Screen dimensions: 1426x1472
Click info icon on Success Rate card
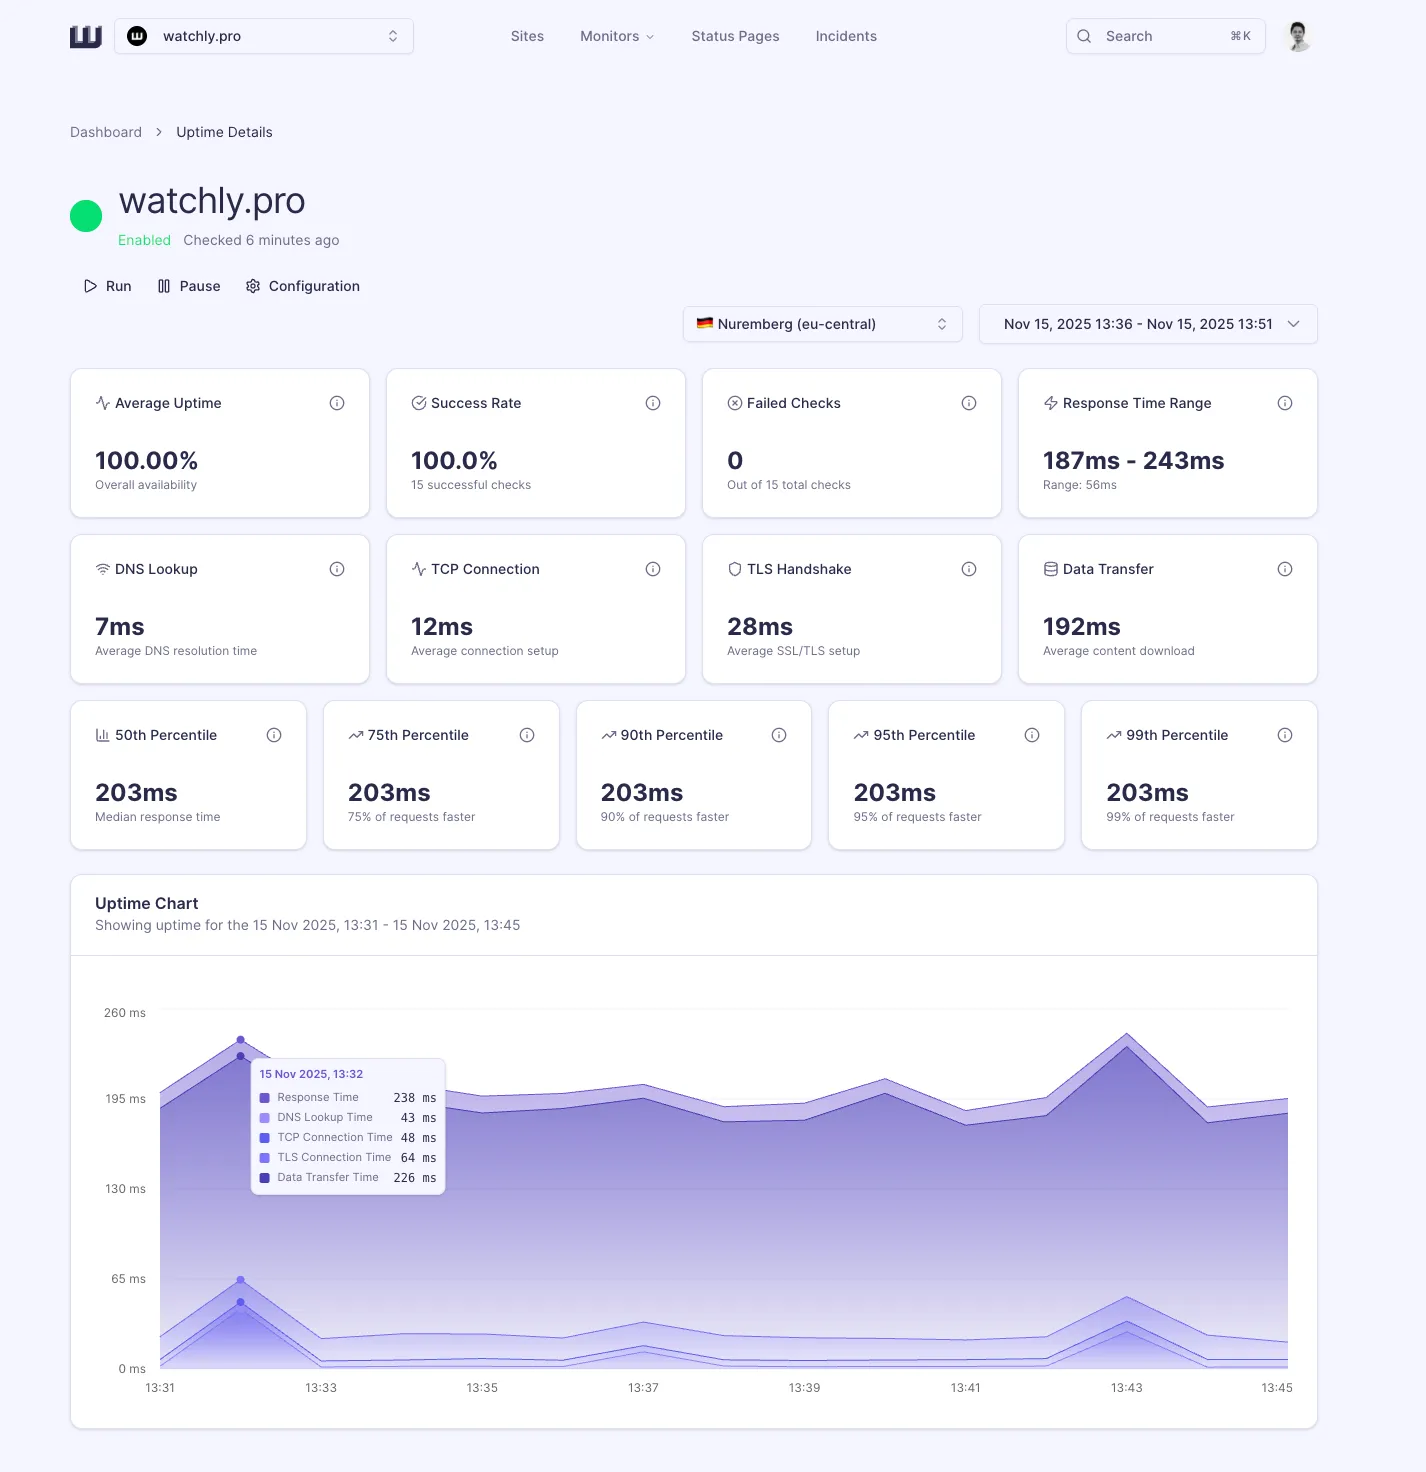tap(653, 403)
